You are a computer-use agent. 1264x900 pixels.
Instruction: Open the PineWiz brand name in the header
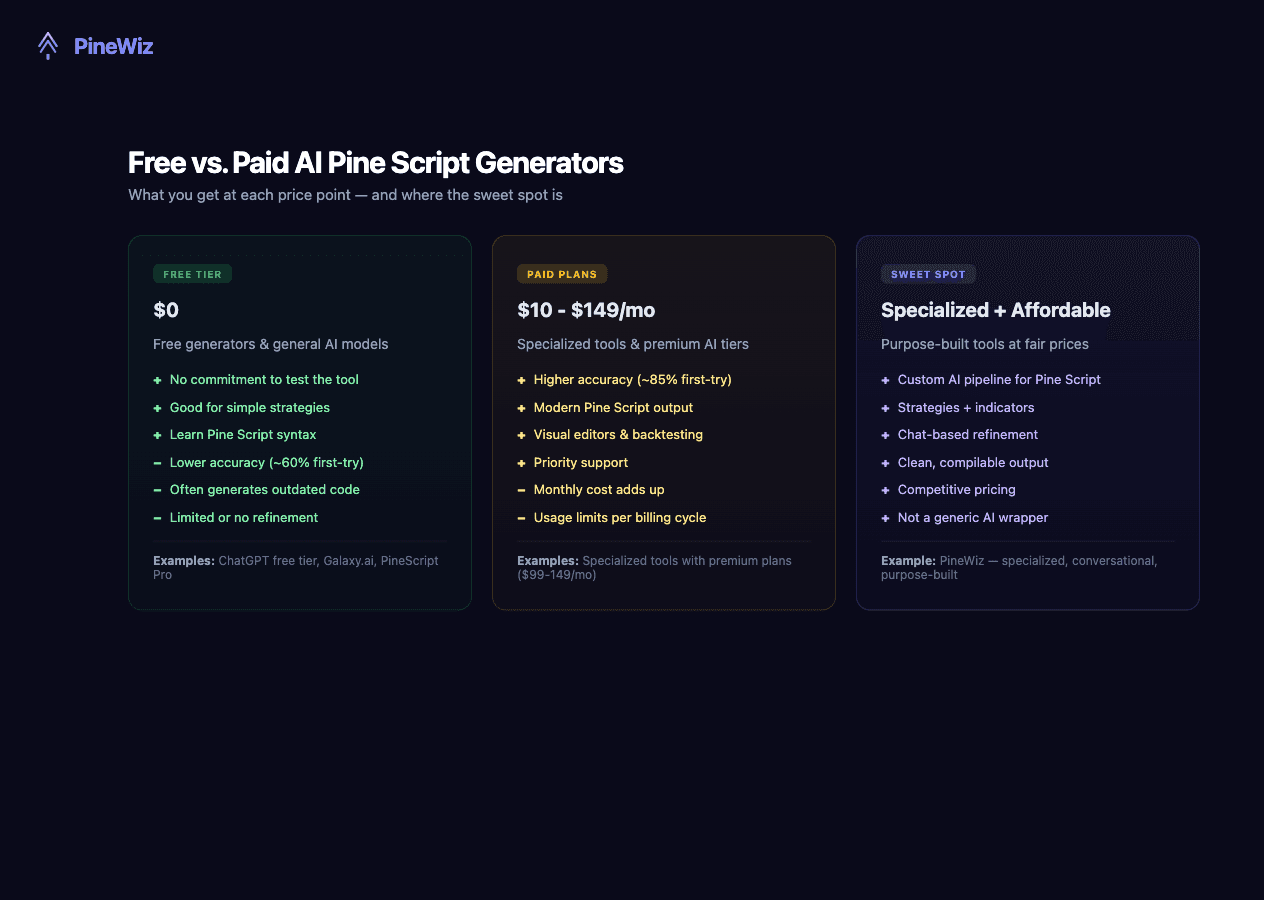click(113, 46)
